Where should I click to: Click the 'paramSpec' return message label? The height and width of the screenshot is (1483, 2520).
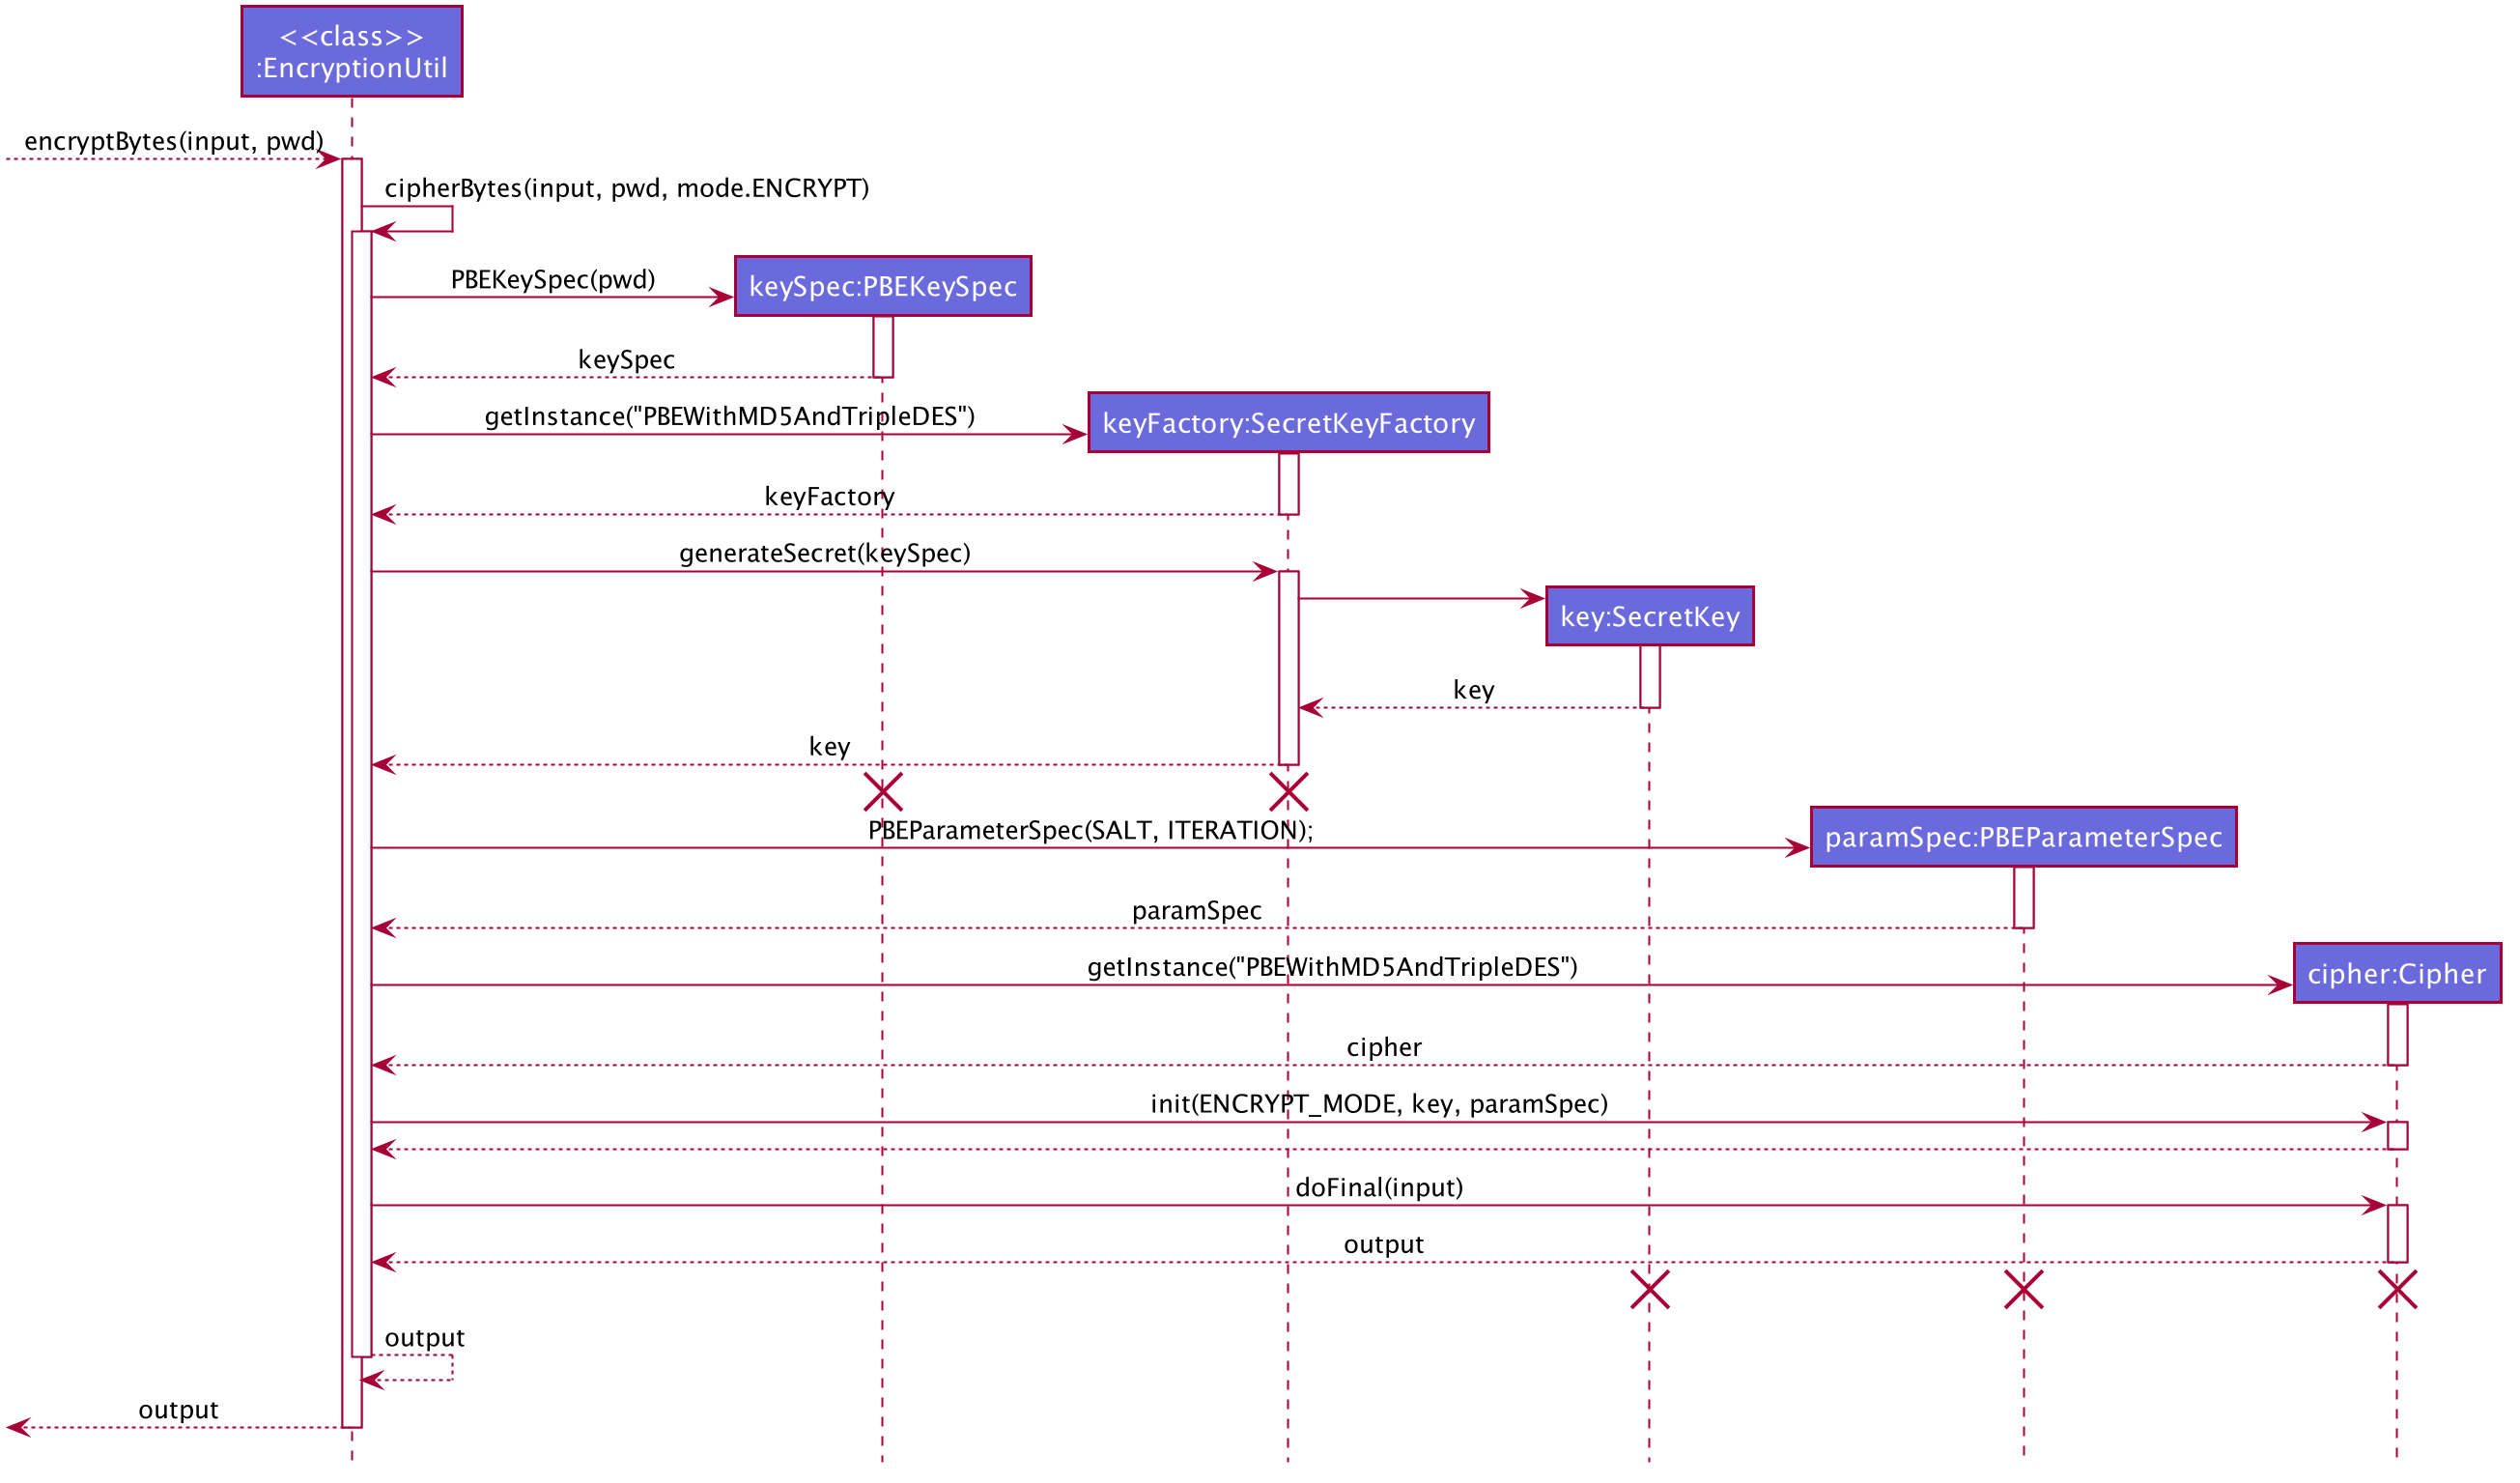click(x=1199, y=913)
